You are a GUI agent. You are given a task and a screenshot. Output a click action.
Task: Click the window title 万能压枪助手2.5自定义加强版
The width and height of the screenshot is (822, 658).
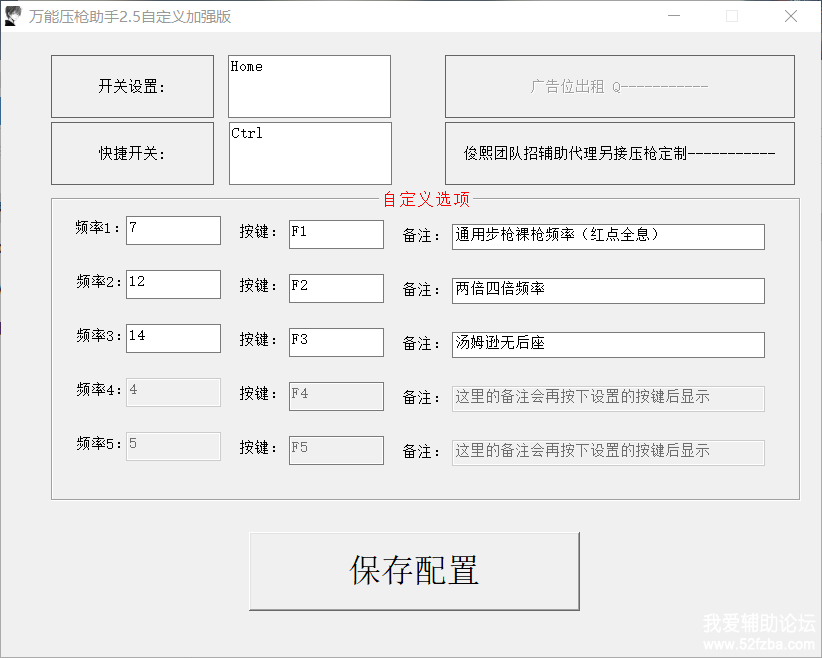129,17
